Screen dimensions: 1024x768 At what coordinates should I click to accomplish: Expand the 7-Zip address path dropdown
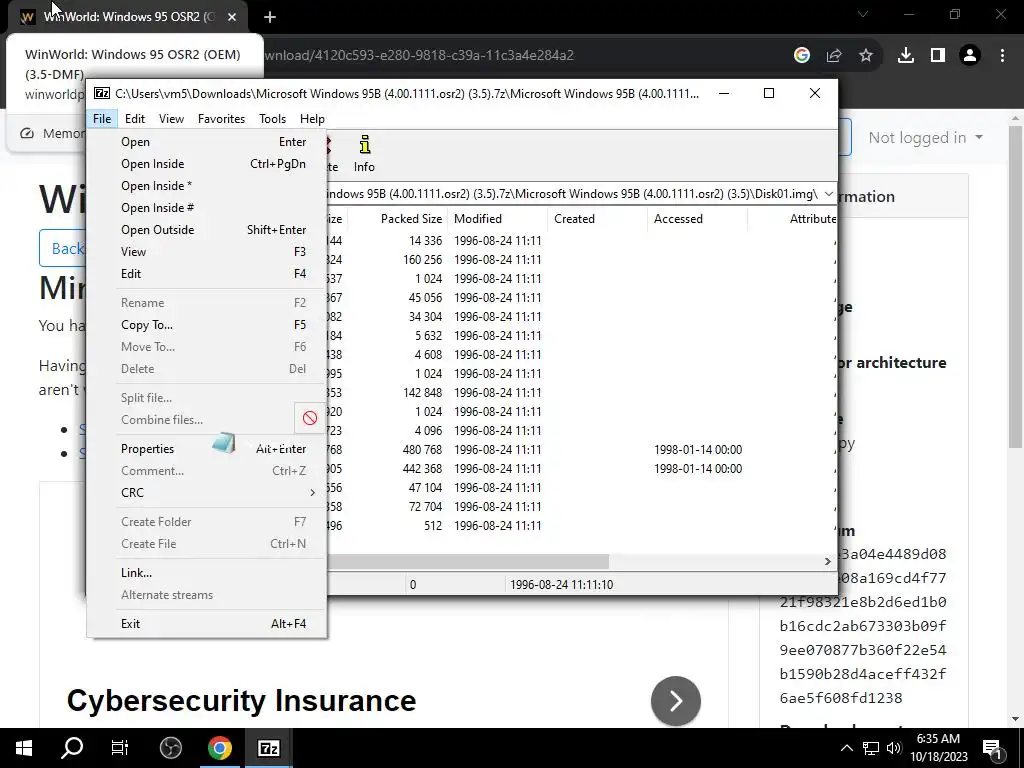[x=828, y=194]
